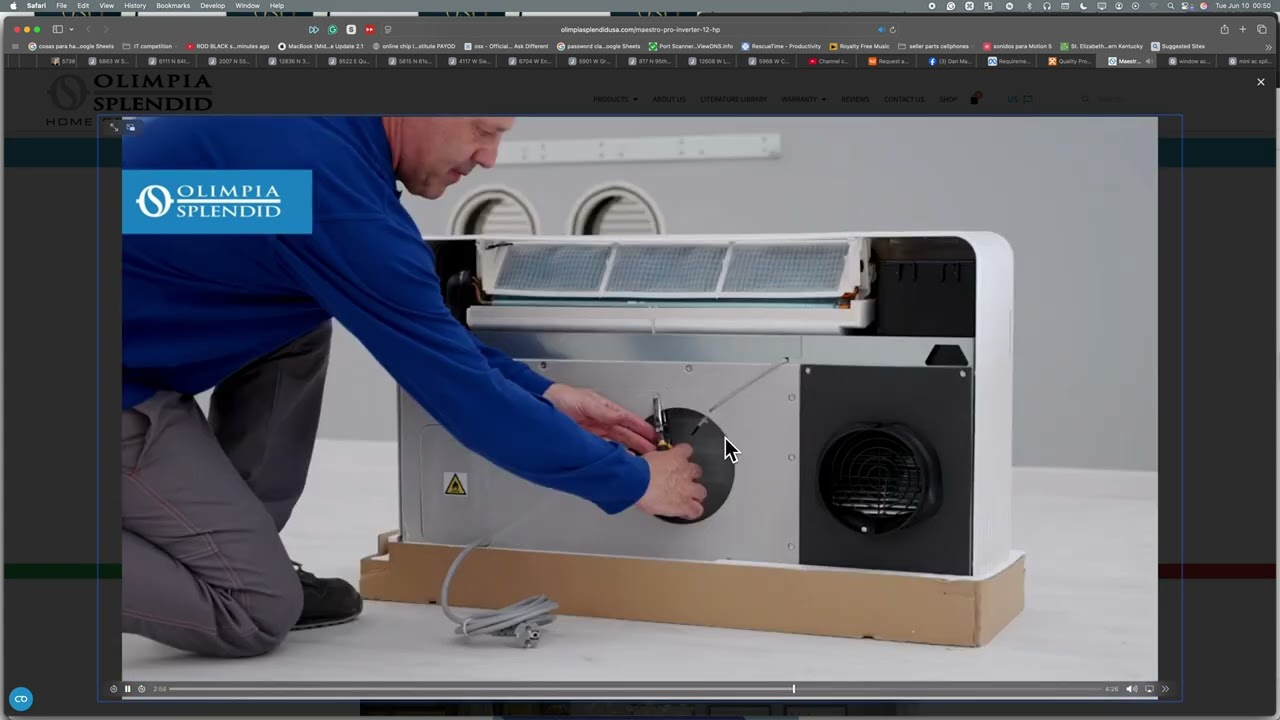Skip back using the rewind icon left of pause
This screenshot has height=720, width=1280.
(113, 689)
